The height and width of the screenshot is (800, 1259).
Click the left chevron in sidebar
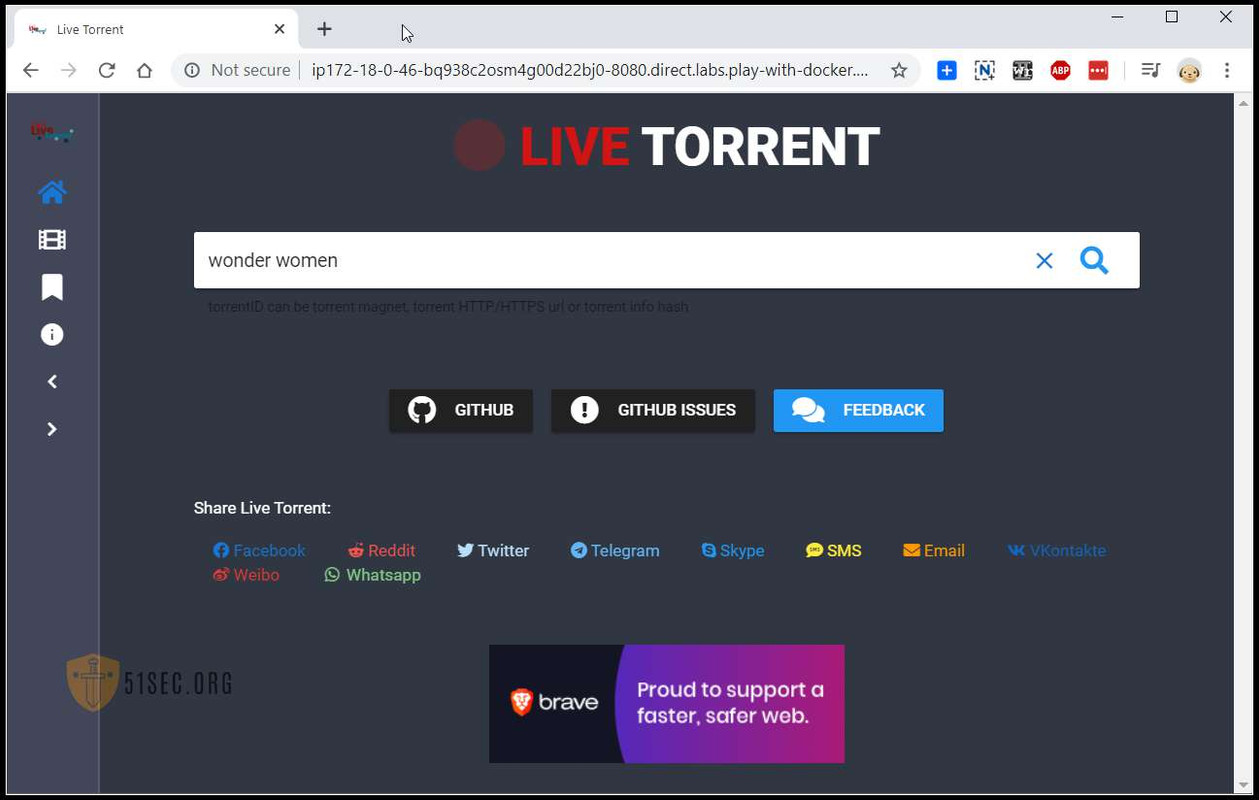tap(52, 382)
